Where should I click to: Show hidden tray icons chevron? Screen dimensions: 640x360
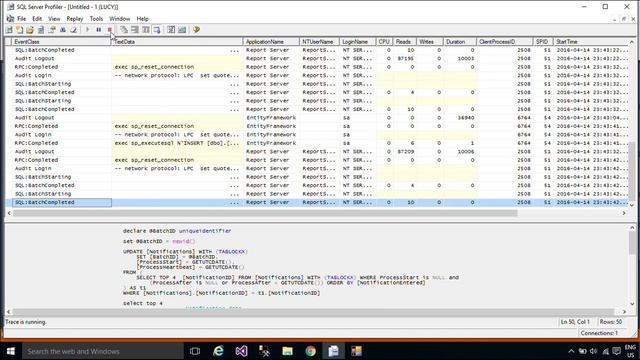point(571,351)
